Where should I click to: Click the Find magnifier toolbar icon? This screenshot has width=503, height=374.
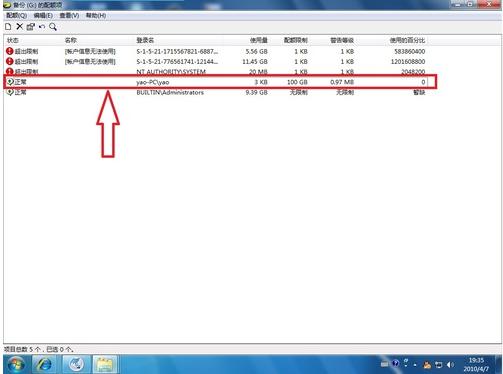coord(53,27)
